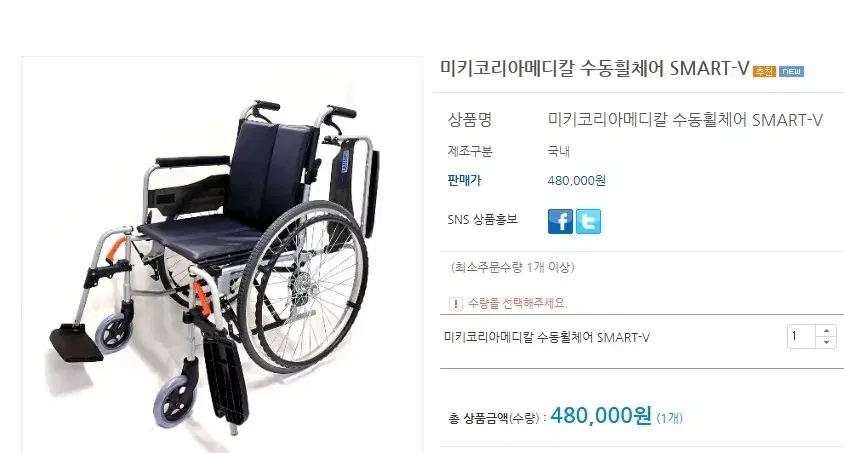
Task: Select the 480,000원 sale price value
Action: point(576,181)
